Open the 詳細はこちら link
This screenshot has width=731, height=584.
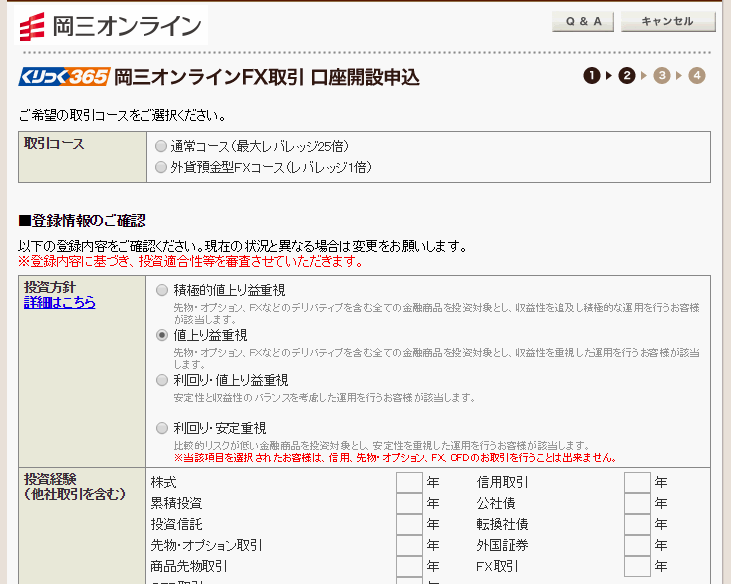[x=60, y=302]
